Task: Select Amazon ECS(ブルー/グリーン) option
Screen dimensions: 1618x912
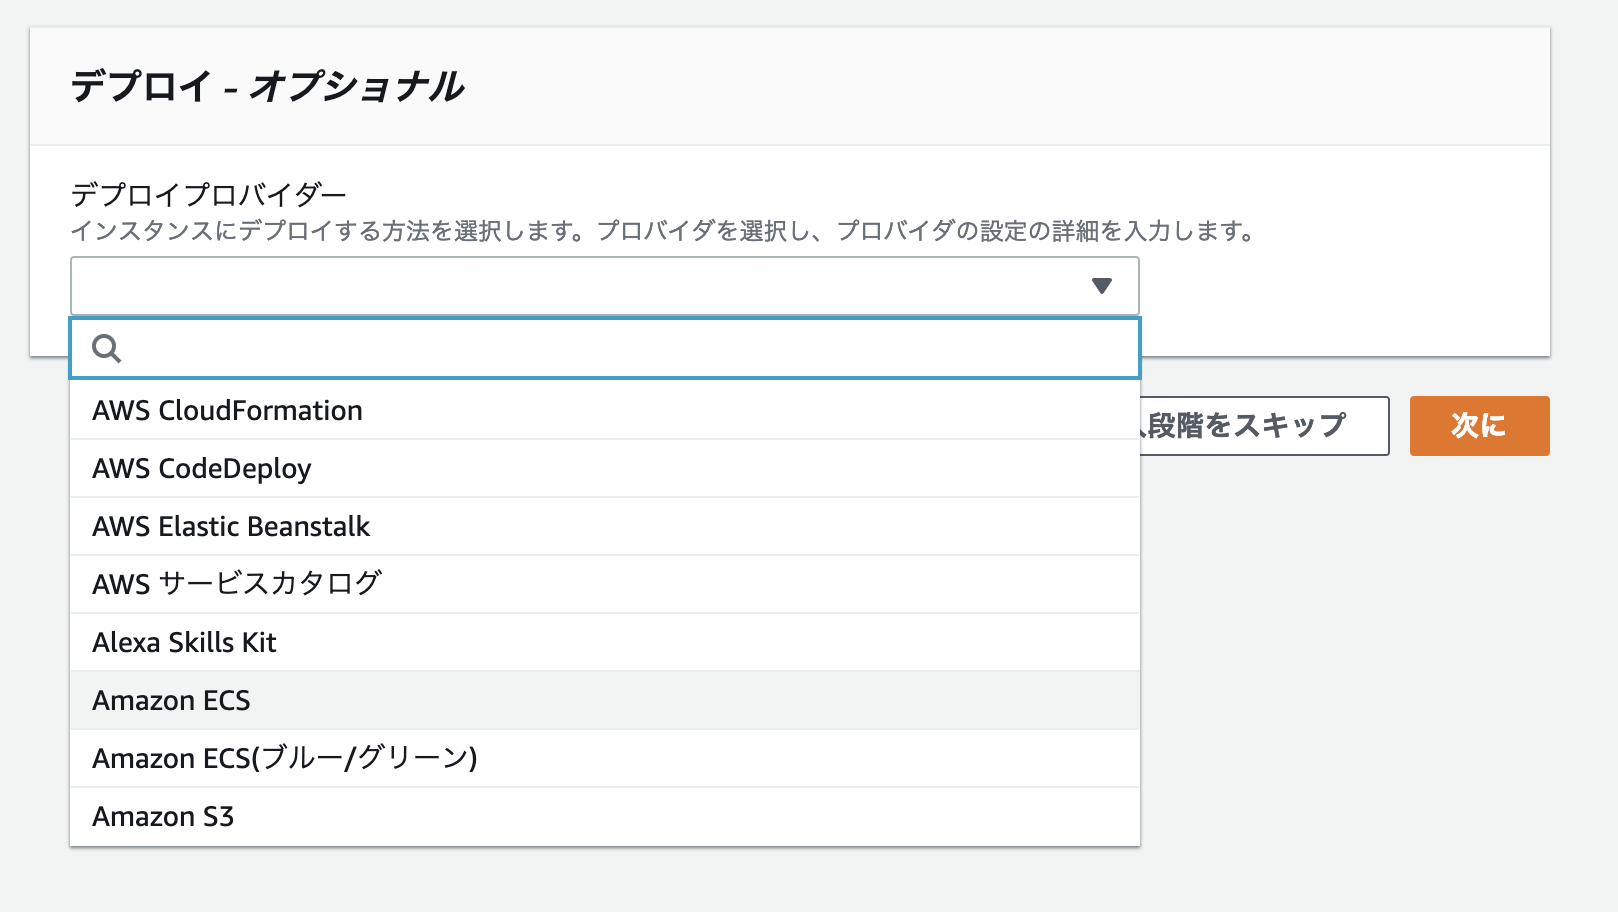Action: pos(605,758)
